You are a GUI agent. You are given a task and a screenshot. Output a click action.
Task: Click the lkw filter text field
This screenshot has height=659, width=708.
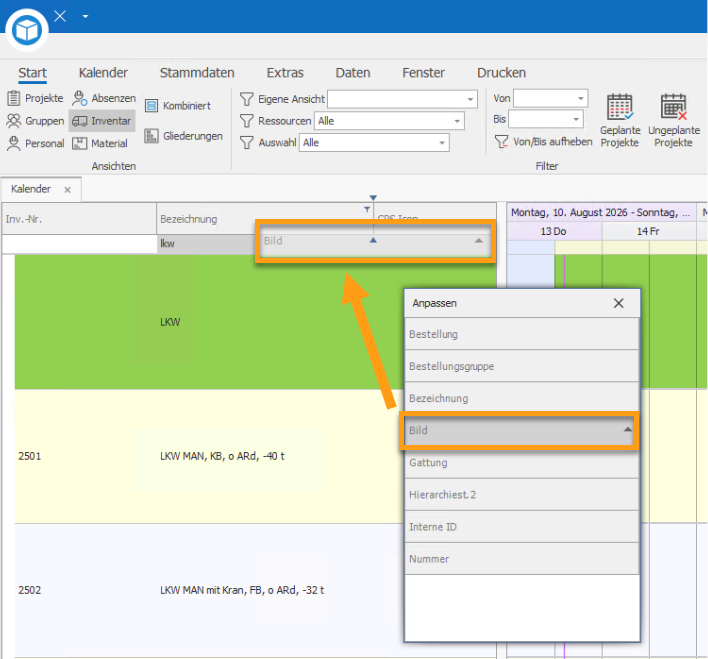207,244
